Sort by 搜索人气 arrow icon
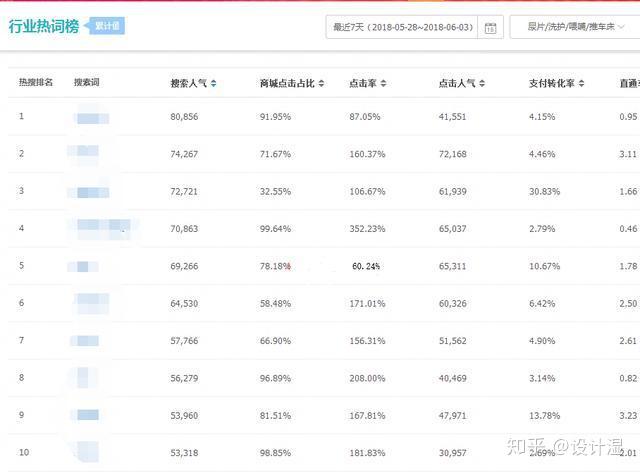The image size is (640, 473). click(213, 83)
